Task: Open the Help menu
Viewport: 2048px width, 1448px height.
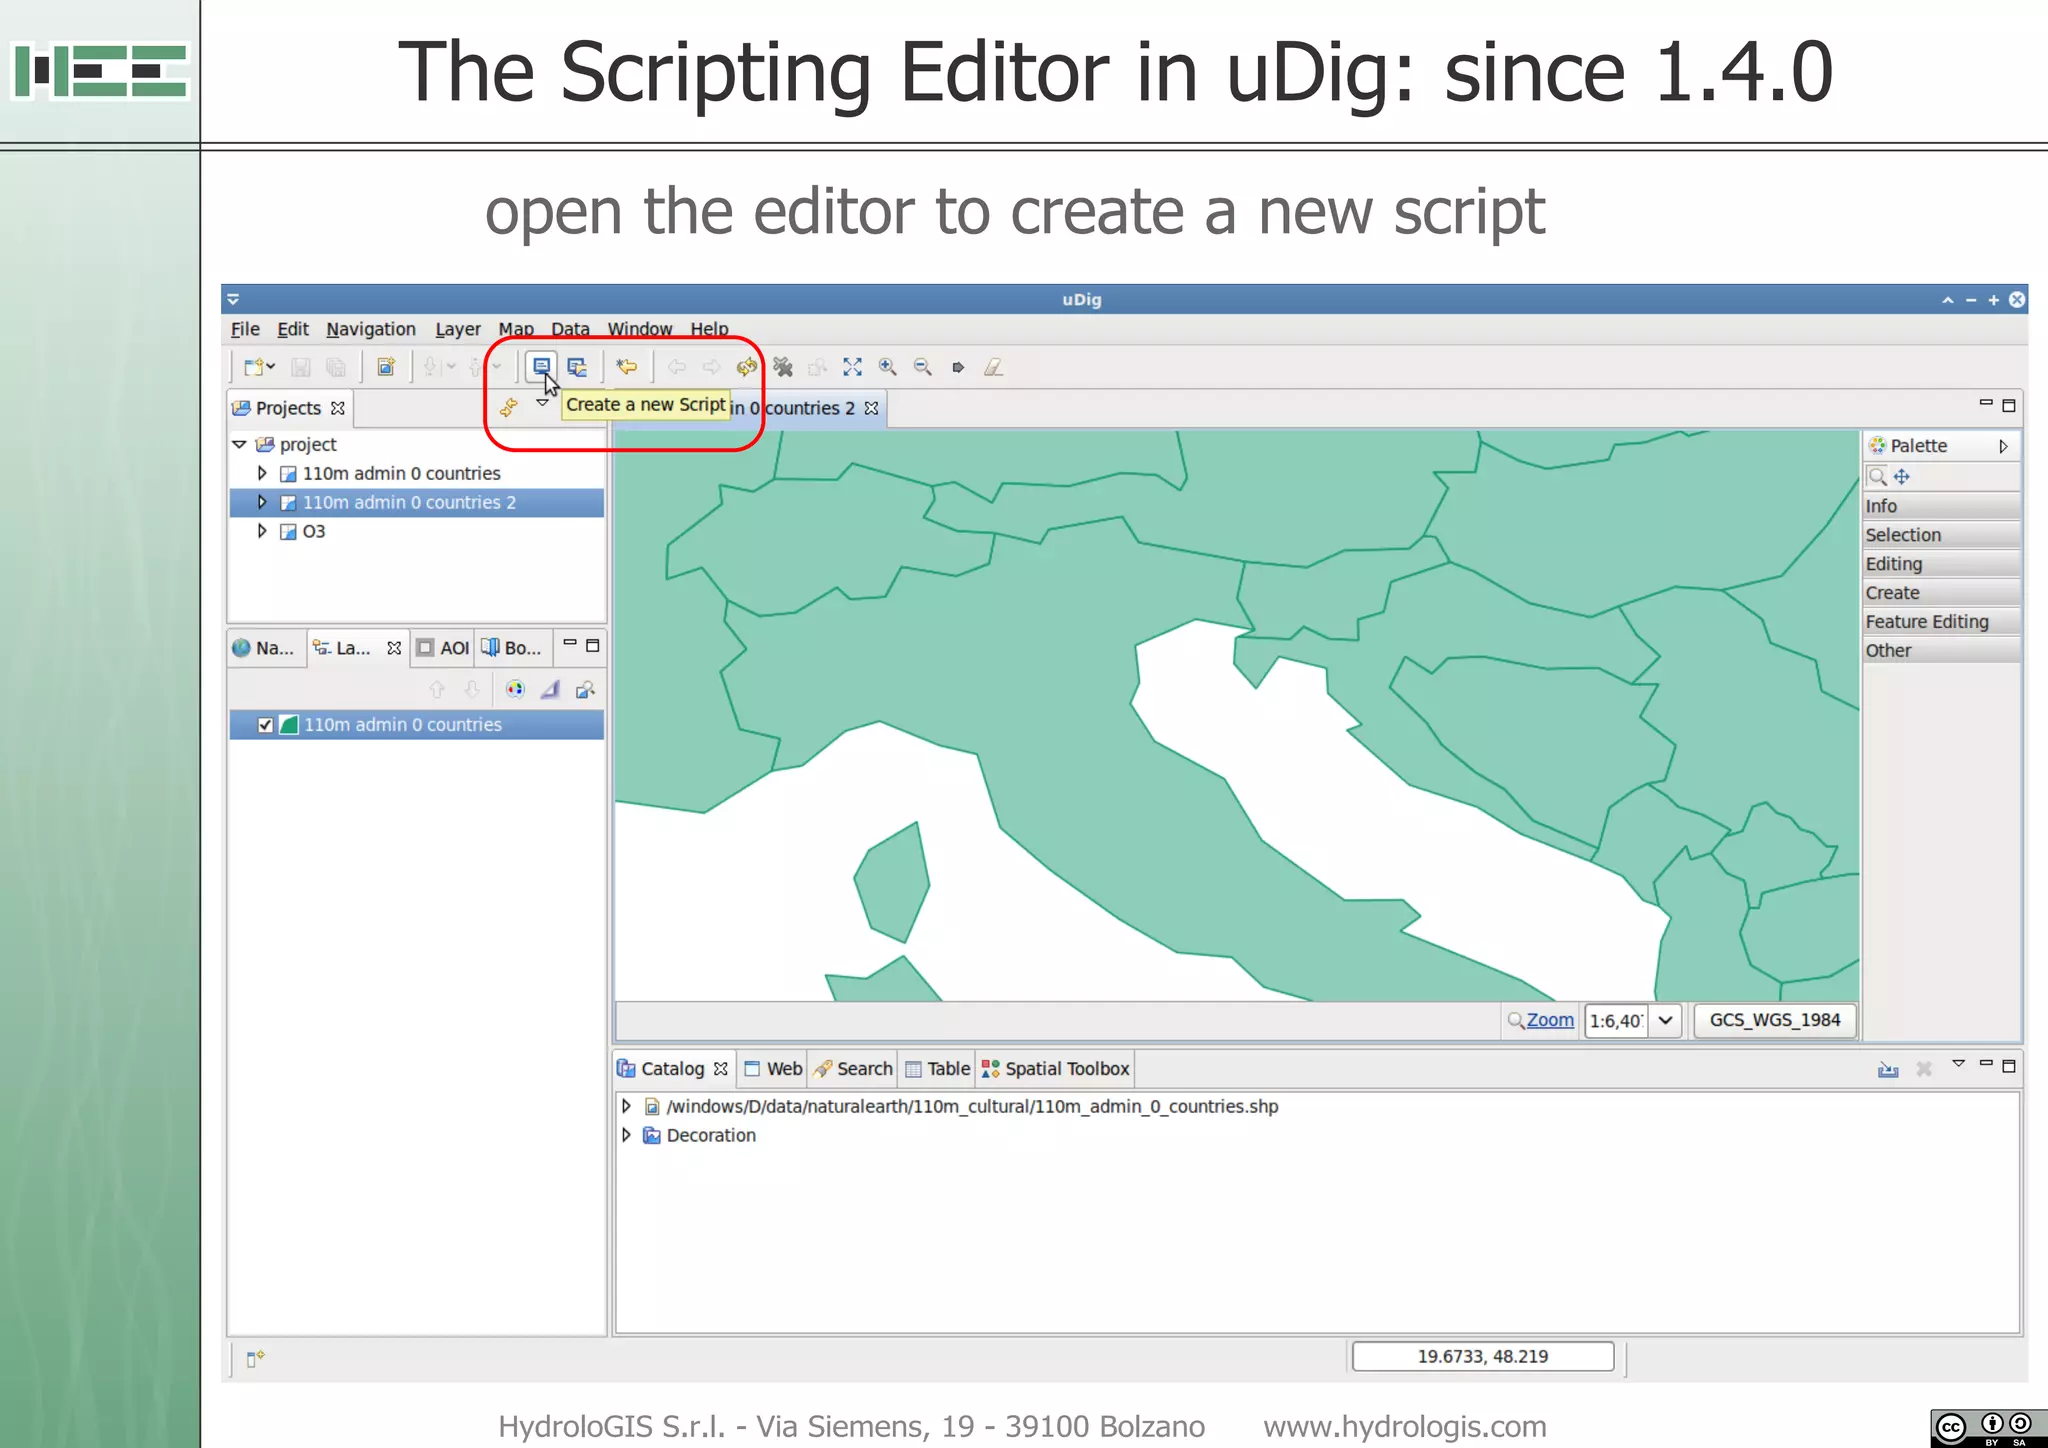Action: (x=709, y=329)
